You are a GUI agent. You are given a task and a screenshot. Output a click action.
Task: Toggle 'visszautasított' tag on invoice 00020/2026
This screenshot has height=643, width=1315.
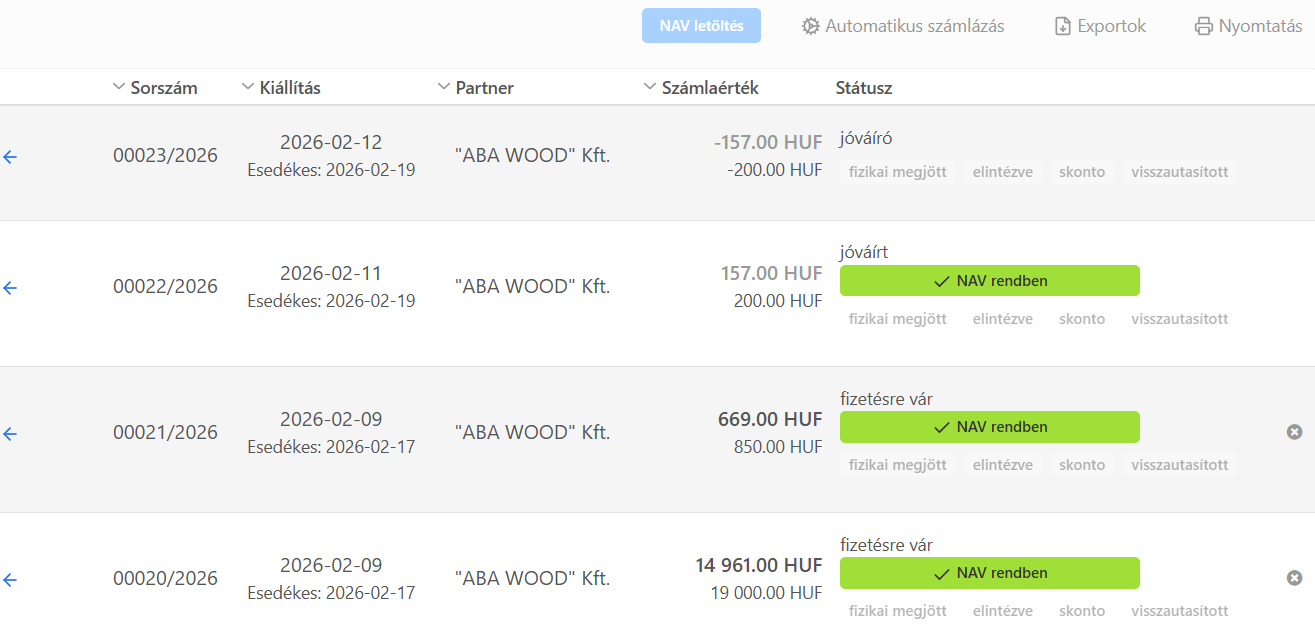(1179, 611)
